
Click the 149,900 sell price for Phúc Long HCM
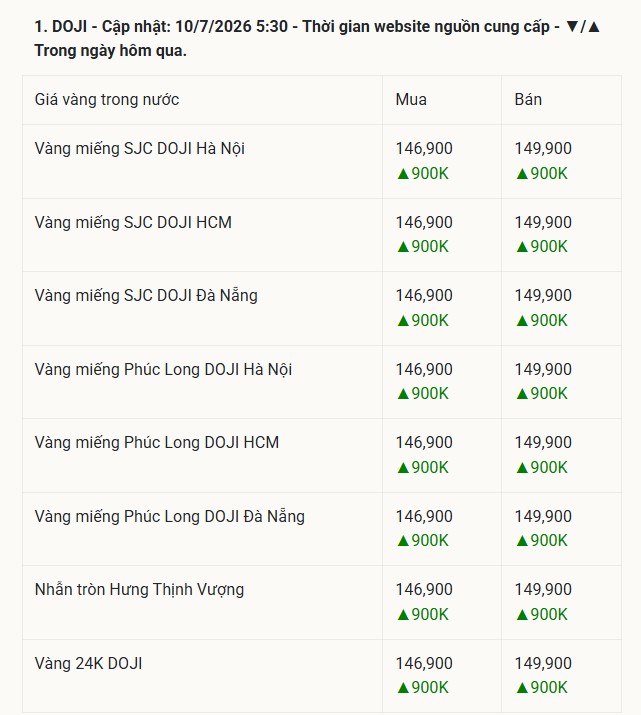(x=543, y=442)
